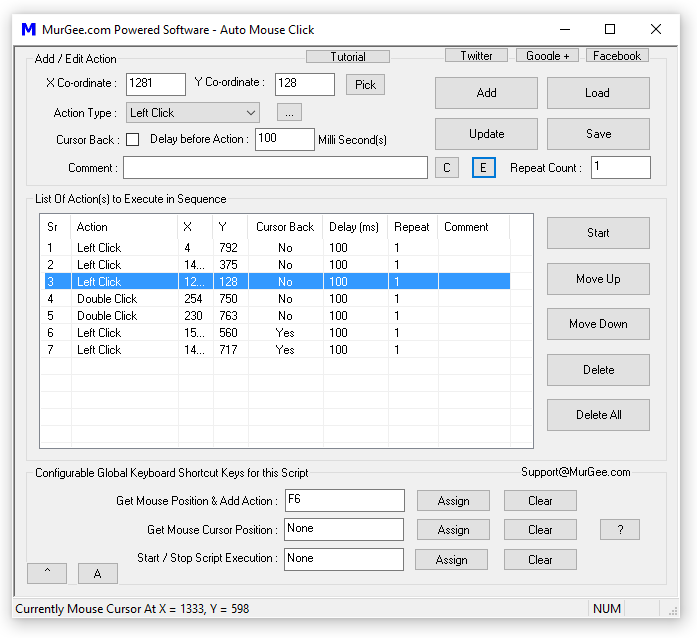Screen dimensions: 697x638
Task: Click the caret ^ button at bottom left
Action: [x=47, y=573]
